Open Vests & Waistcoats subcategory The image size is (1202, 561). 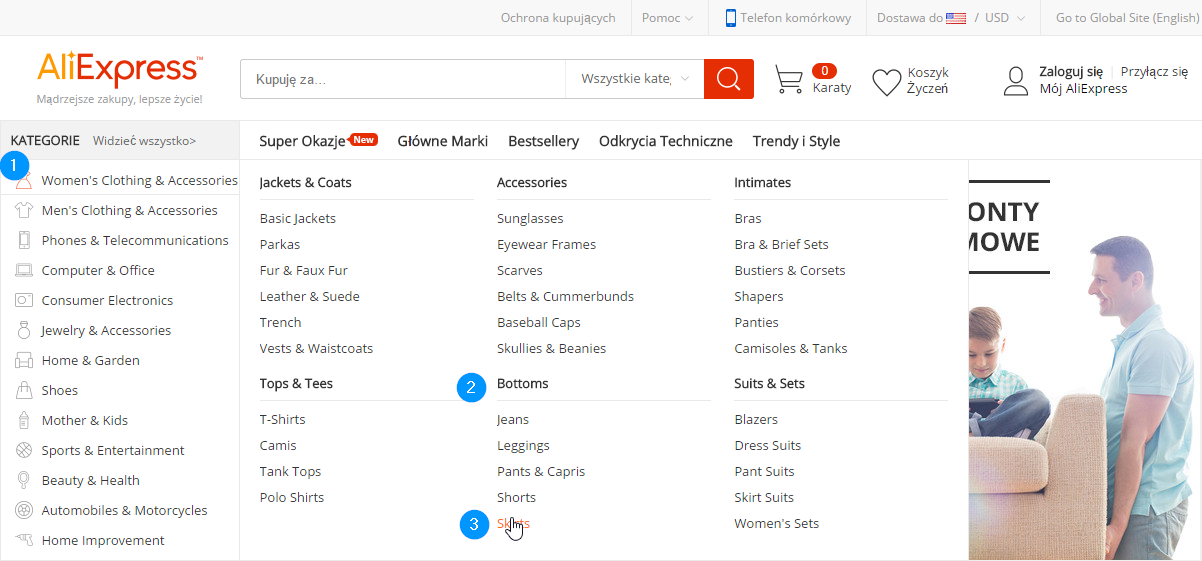point(316,348)
